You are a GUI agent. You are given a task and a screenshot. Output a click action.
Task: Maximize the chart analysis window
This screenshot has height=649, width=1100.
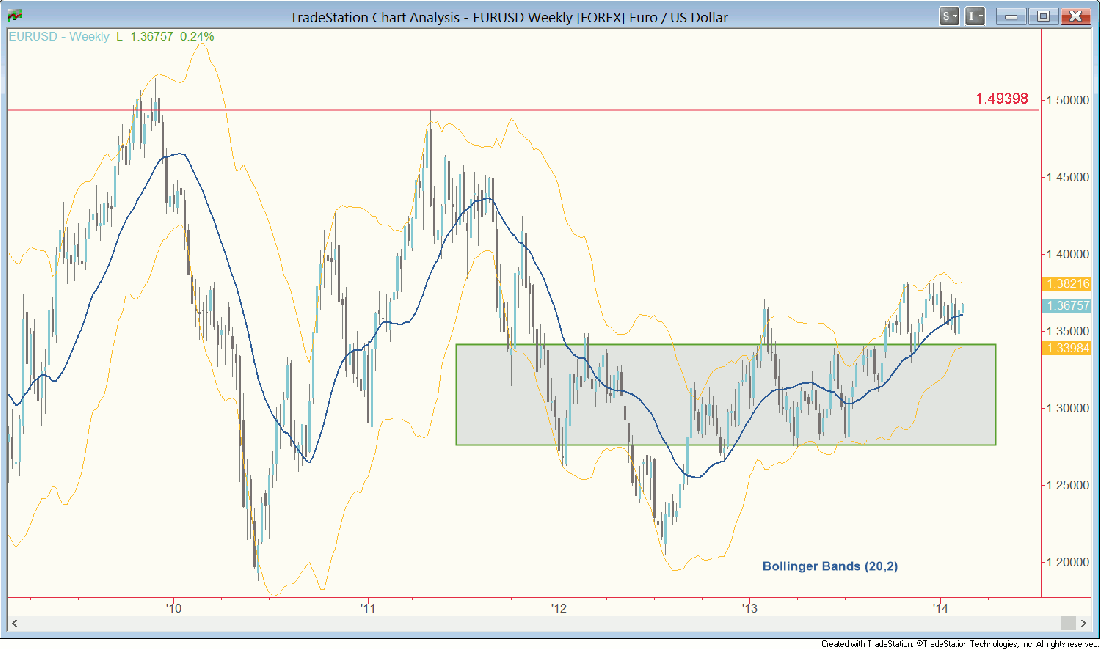pos(1043,16)
